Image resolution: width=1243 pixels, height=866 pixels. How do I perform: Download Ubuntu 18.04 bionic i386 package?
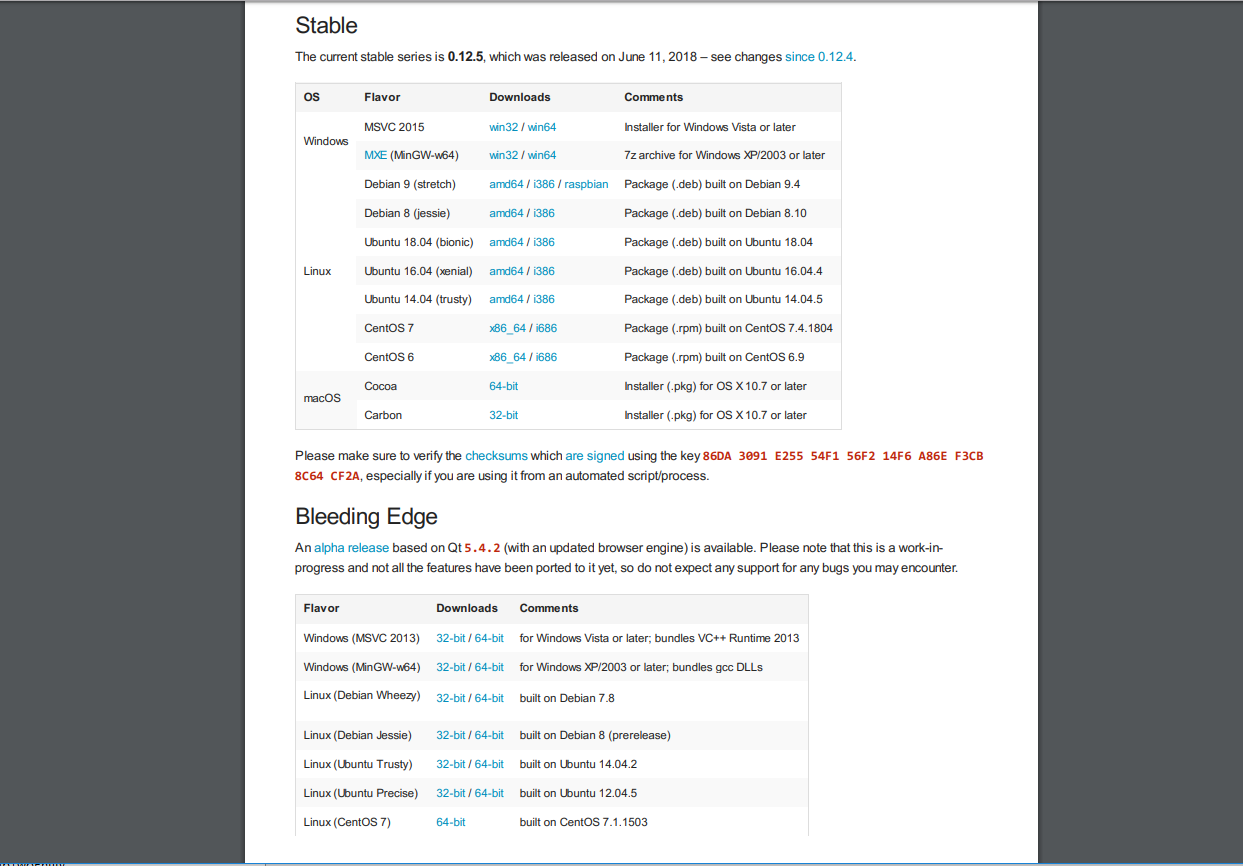(x=544, y=242)
